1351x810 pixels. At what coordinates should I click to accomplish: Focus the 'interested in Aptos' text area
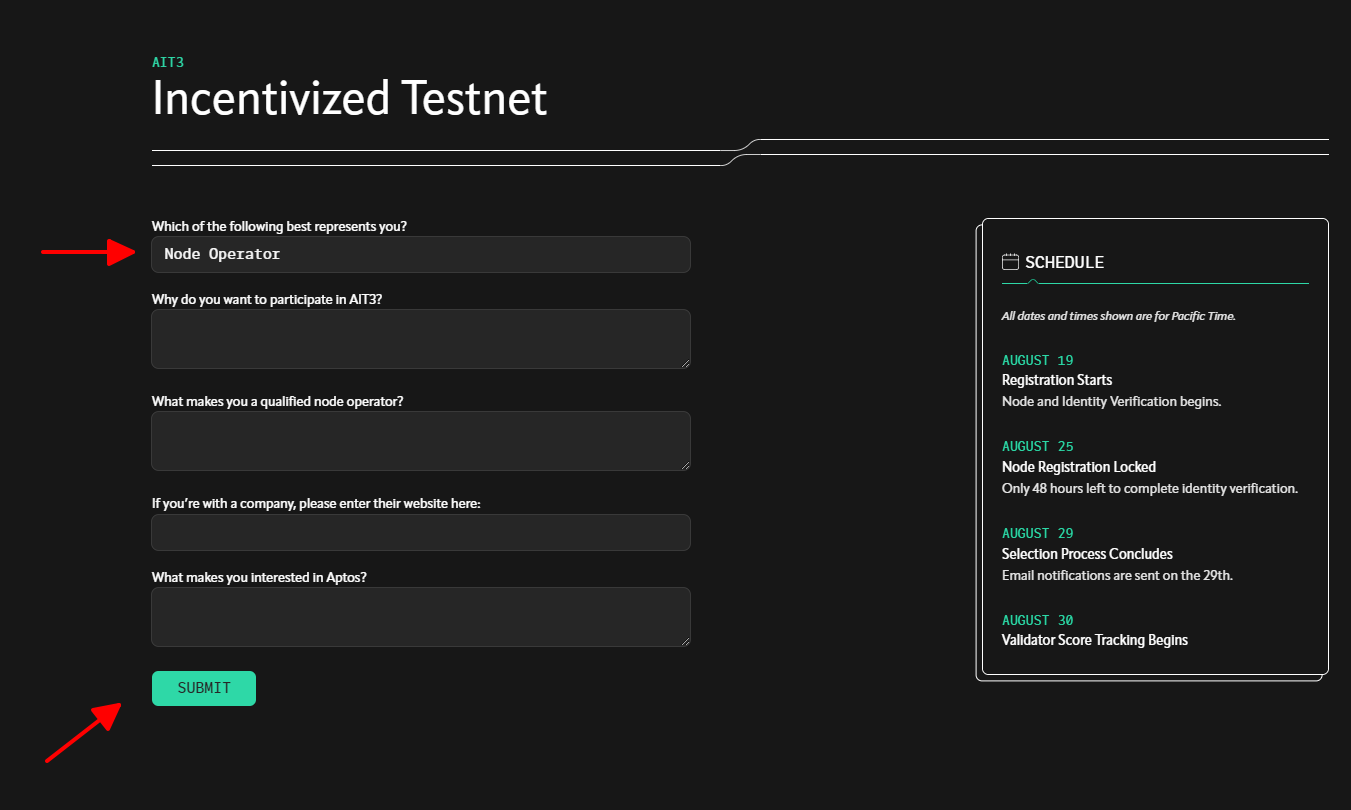pos(420,616)
